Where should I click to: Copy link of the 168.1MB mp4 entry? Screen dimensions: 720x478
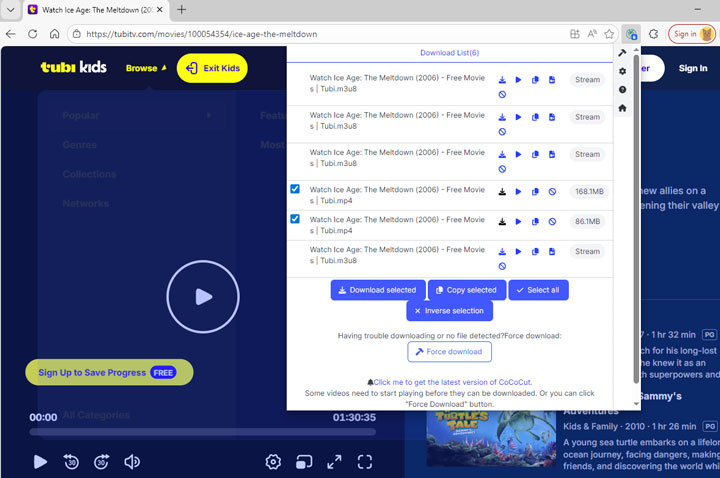pos(535,192)
